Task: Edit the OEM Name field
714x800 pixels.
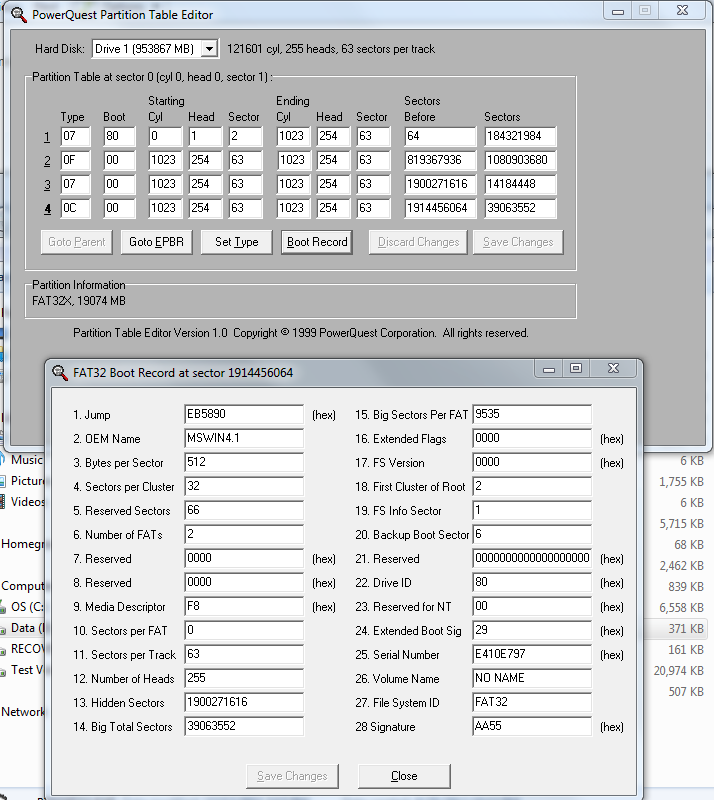Action: tap(243, 439)
